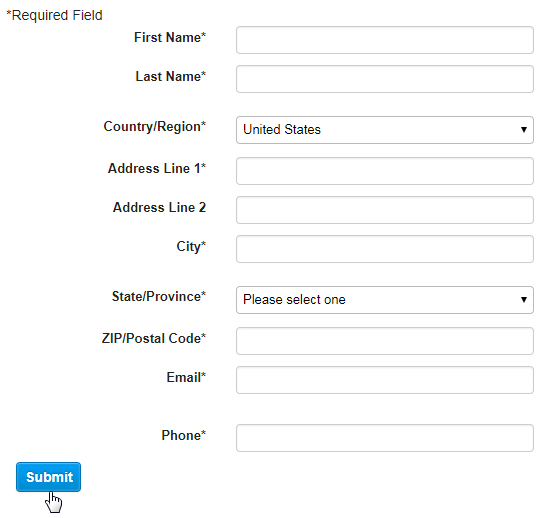Screen dimensions: 547x518
Task: Click the Phone number input field
Action: [x=385, y=438]
